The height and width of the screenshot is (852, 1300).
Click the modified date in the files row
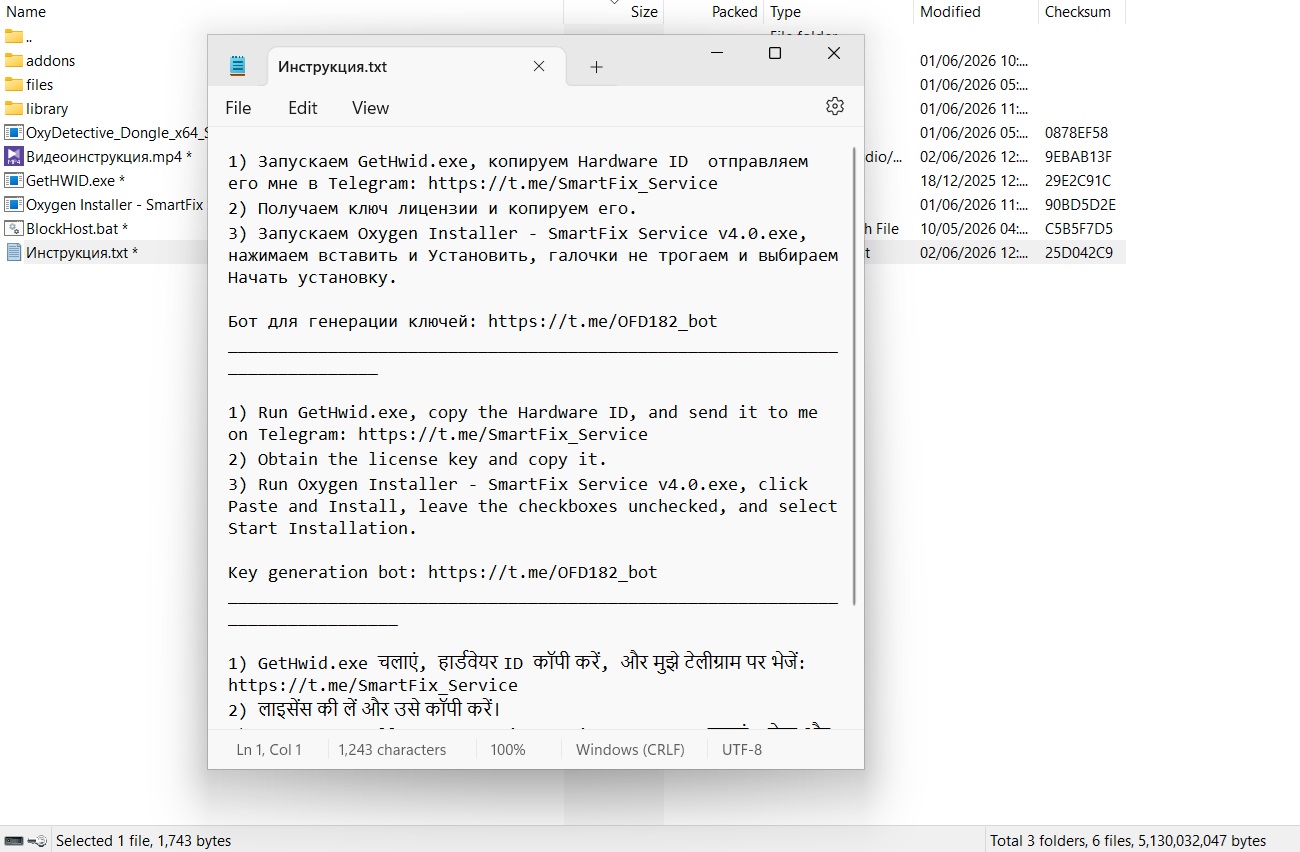974,85
